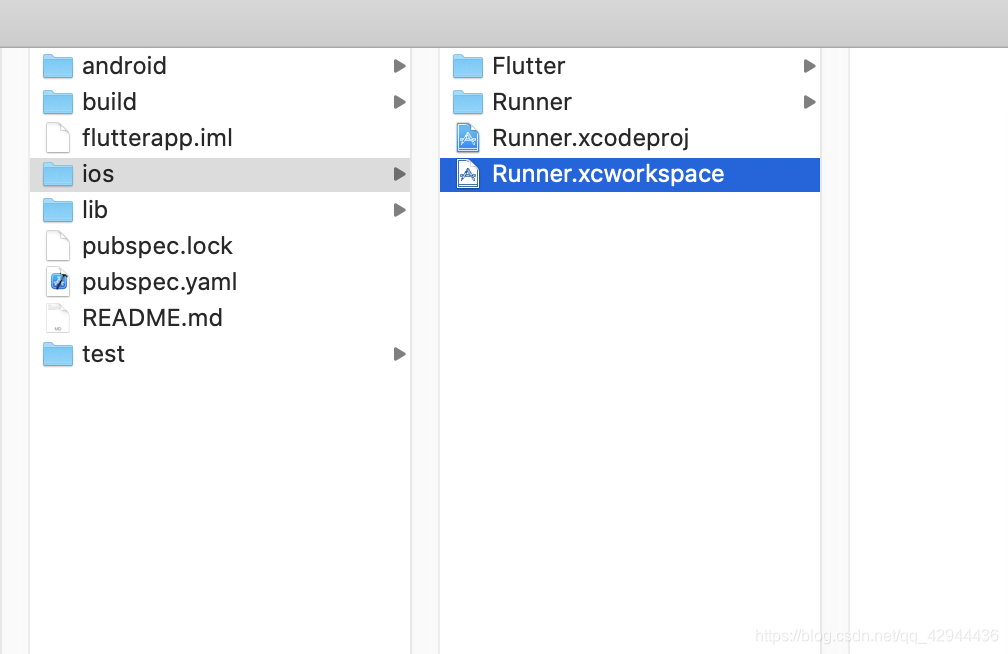The height and width of the screenshot is (654, 1008).
Task: Click the ios folder icon
Action: click(58, 174)
